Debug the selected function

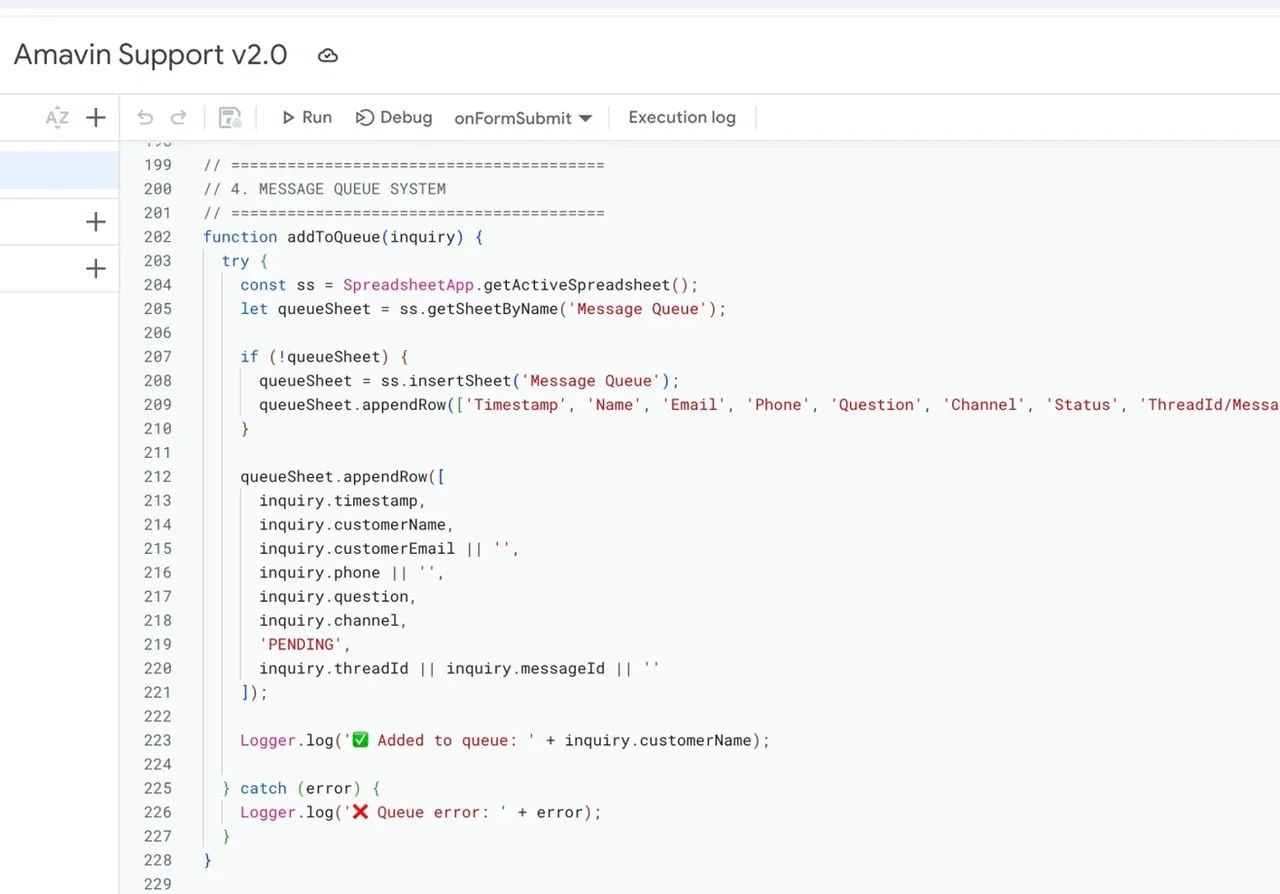coord(394,118)
